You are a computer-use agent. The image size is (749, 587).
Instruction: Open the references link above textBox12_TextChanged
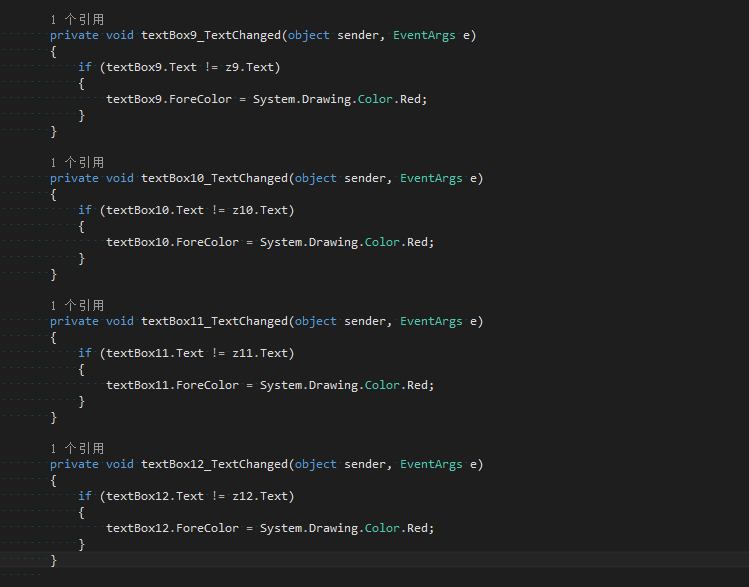(77, 448)
